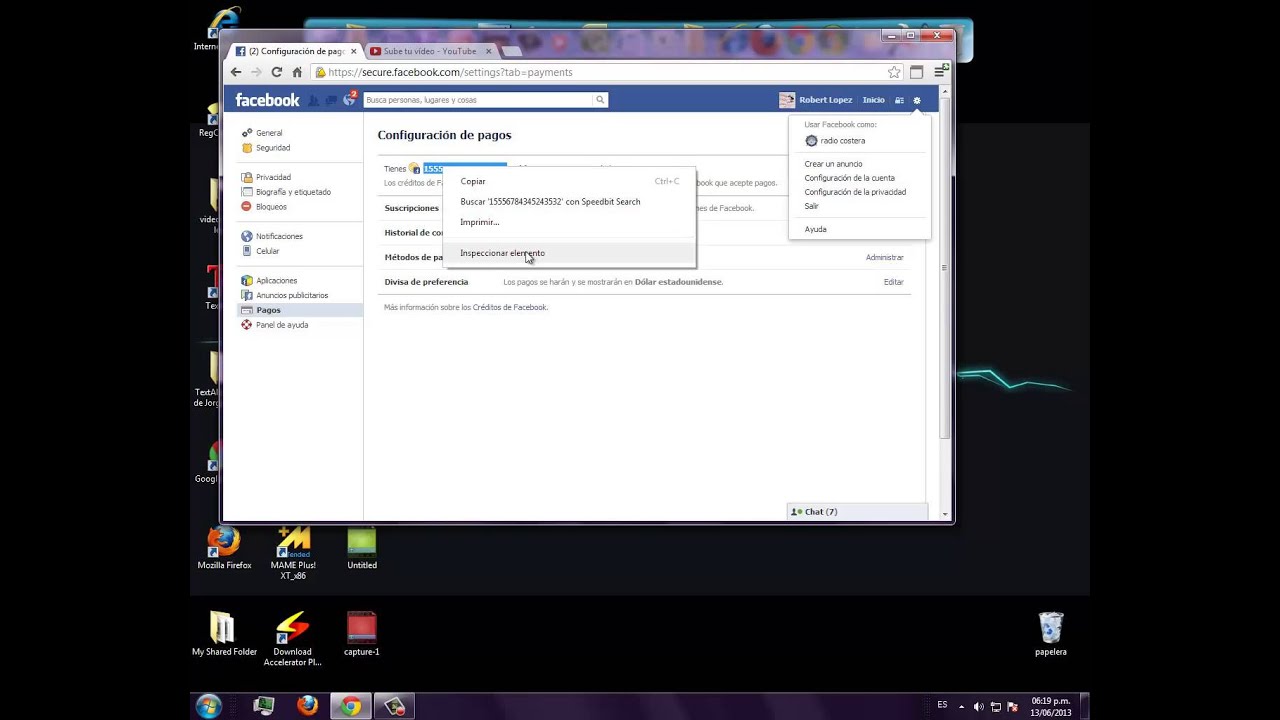Go to Inicio in Facebook header

click(x=874, y=100)
